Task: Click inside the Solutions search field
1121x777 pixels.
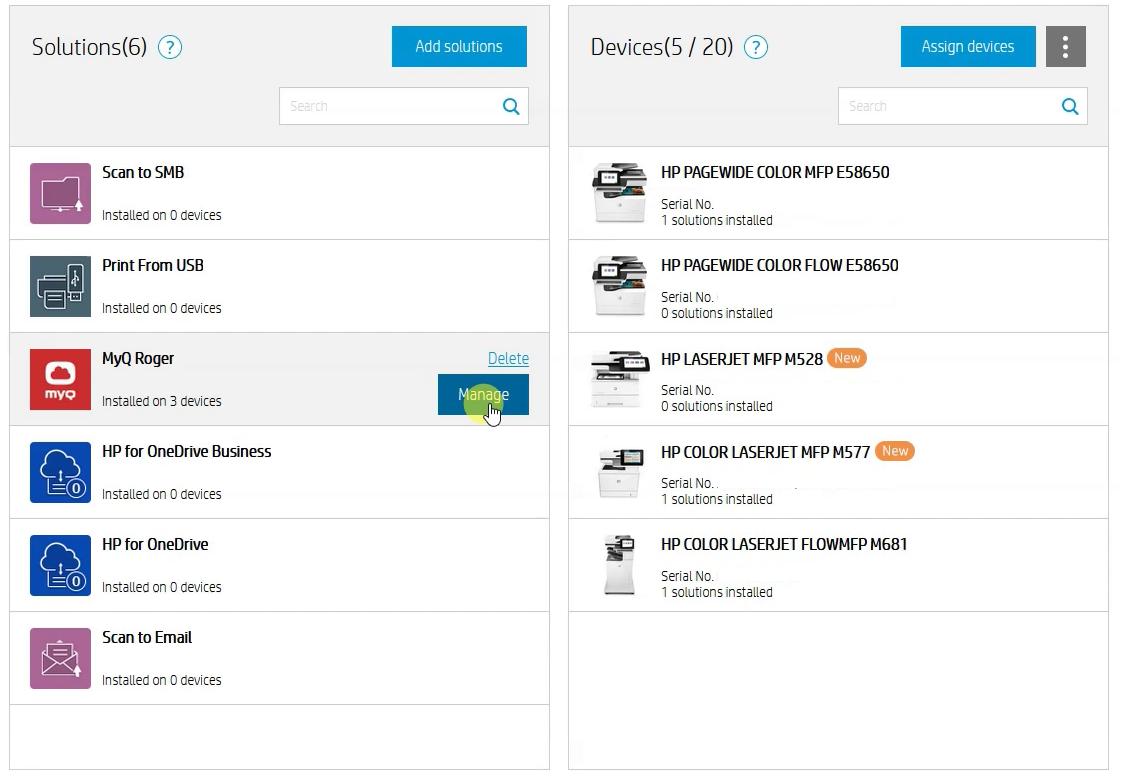Action: pyautogui.click(x=390, y=106)
